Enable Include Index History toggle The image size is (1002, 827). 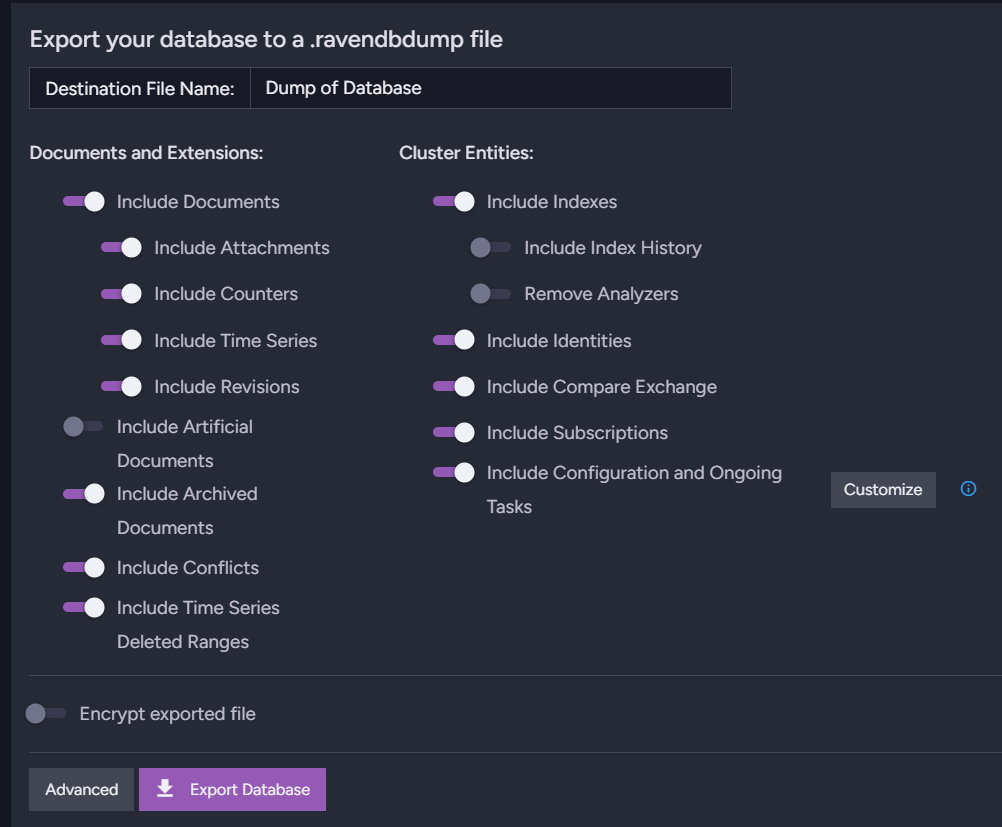point(491,247)
